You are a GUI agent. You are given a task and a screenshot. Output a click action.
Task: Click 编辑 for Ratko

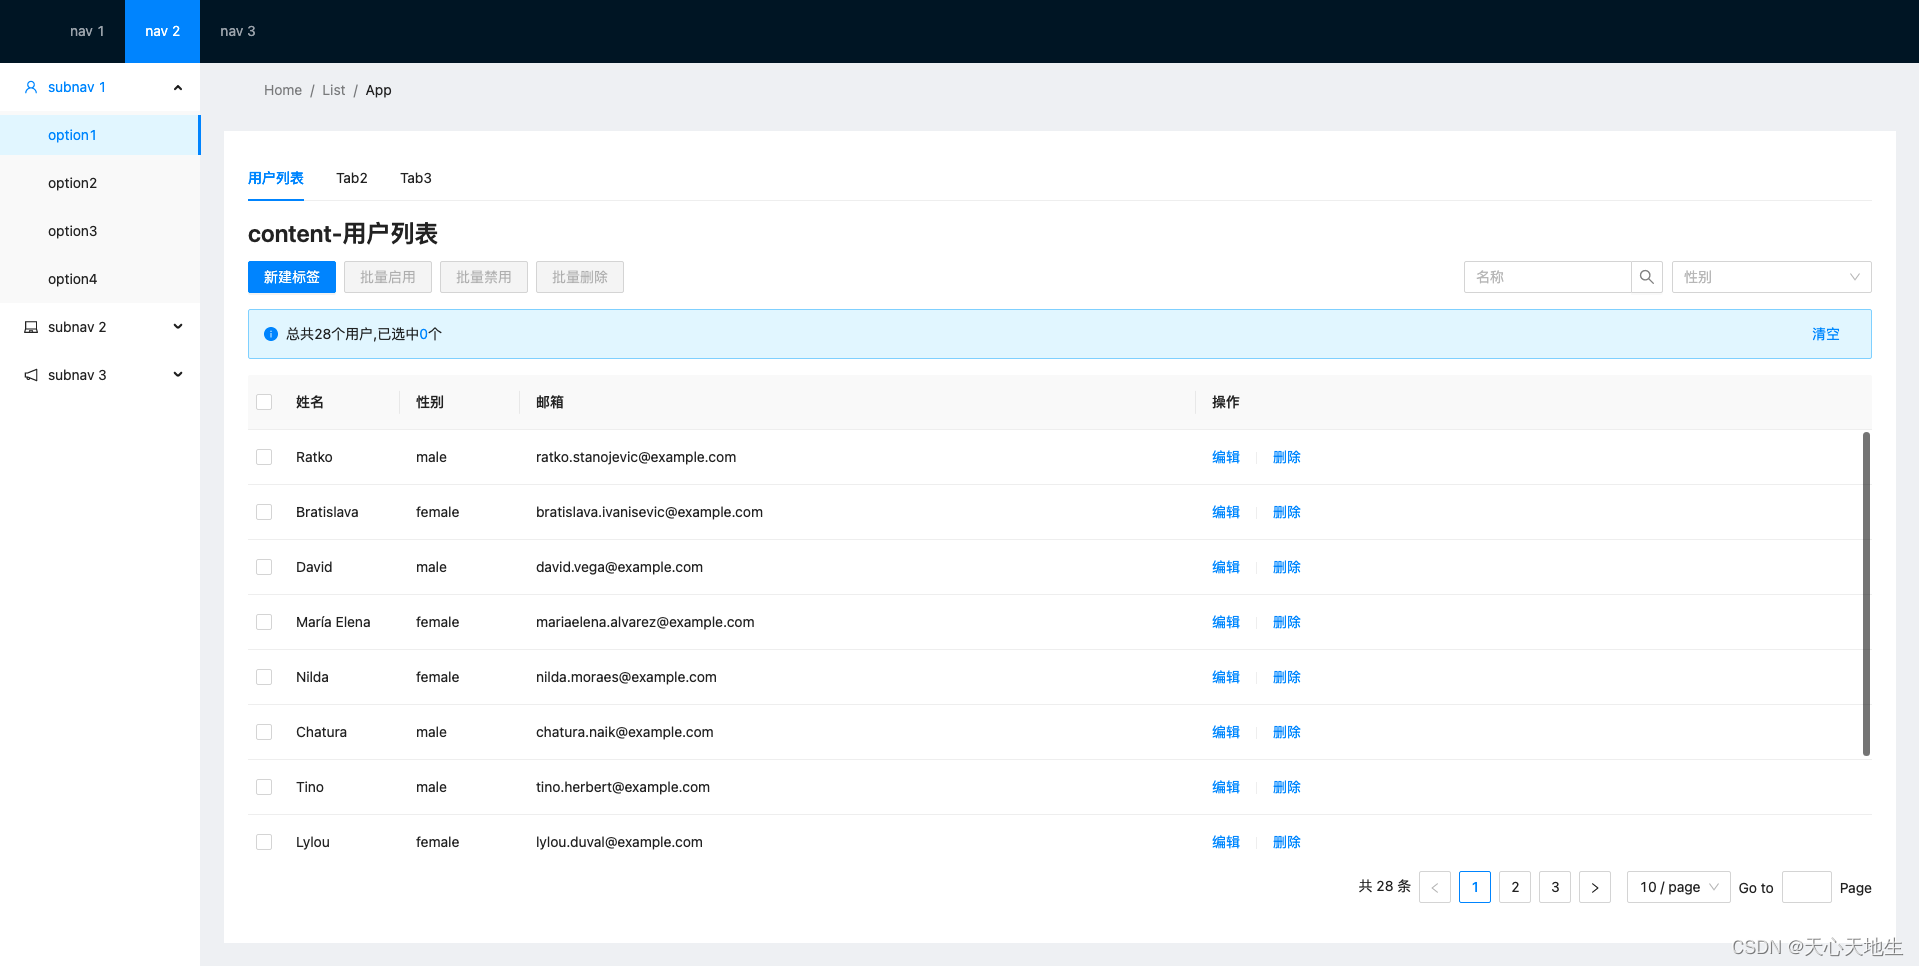tap(1226, 457)
